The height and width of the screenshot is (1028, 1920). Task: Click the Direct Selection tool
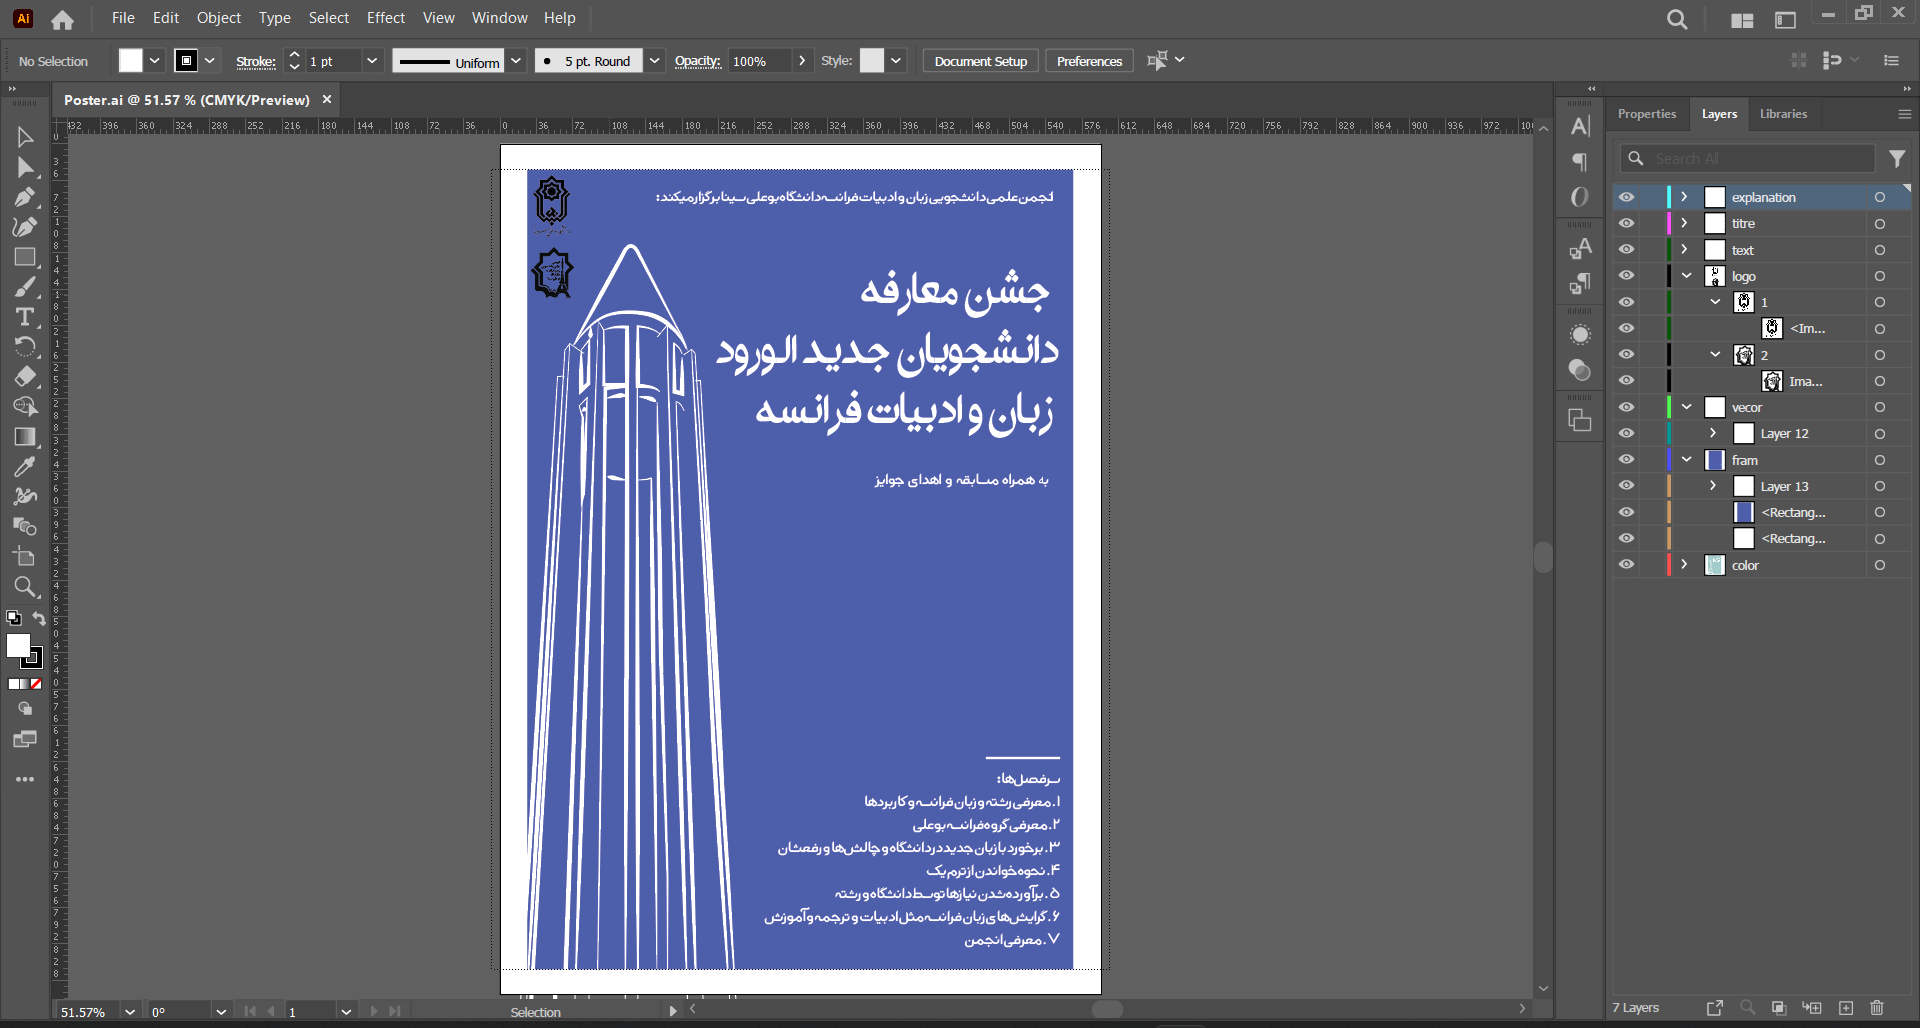click(25, 167)
